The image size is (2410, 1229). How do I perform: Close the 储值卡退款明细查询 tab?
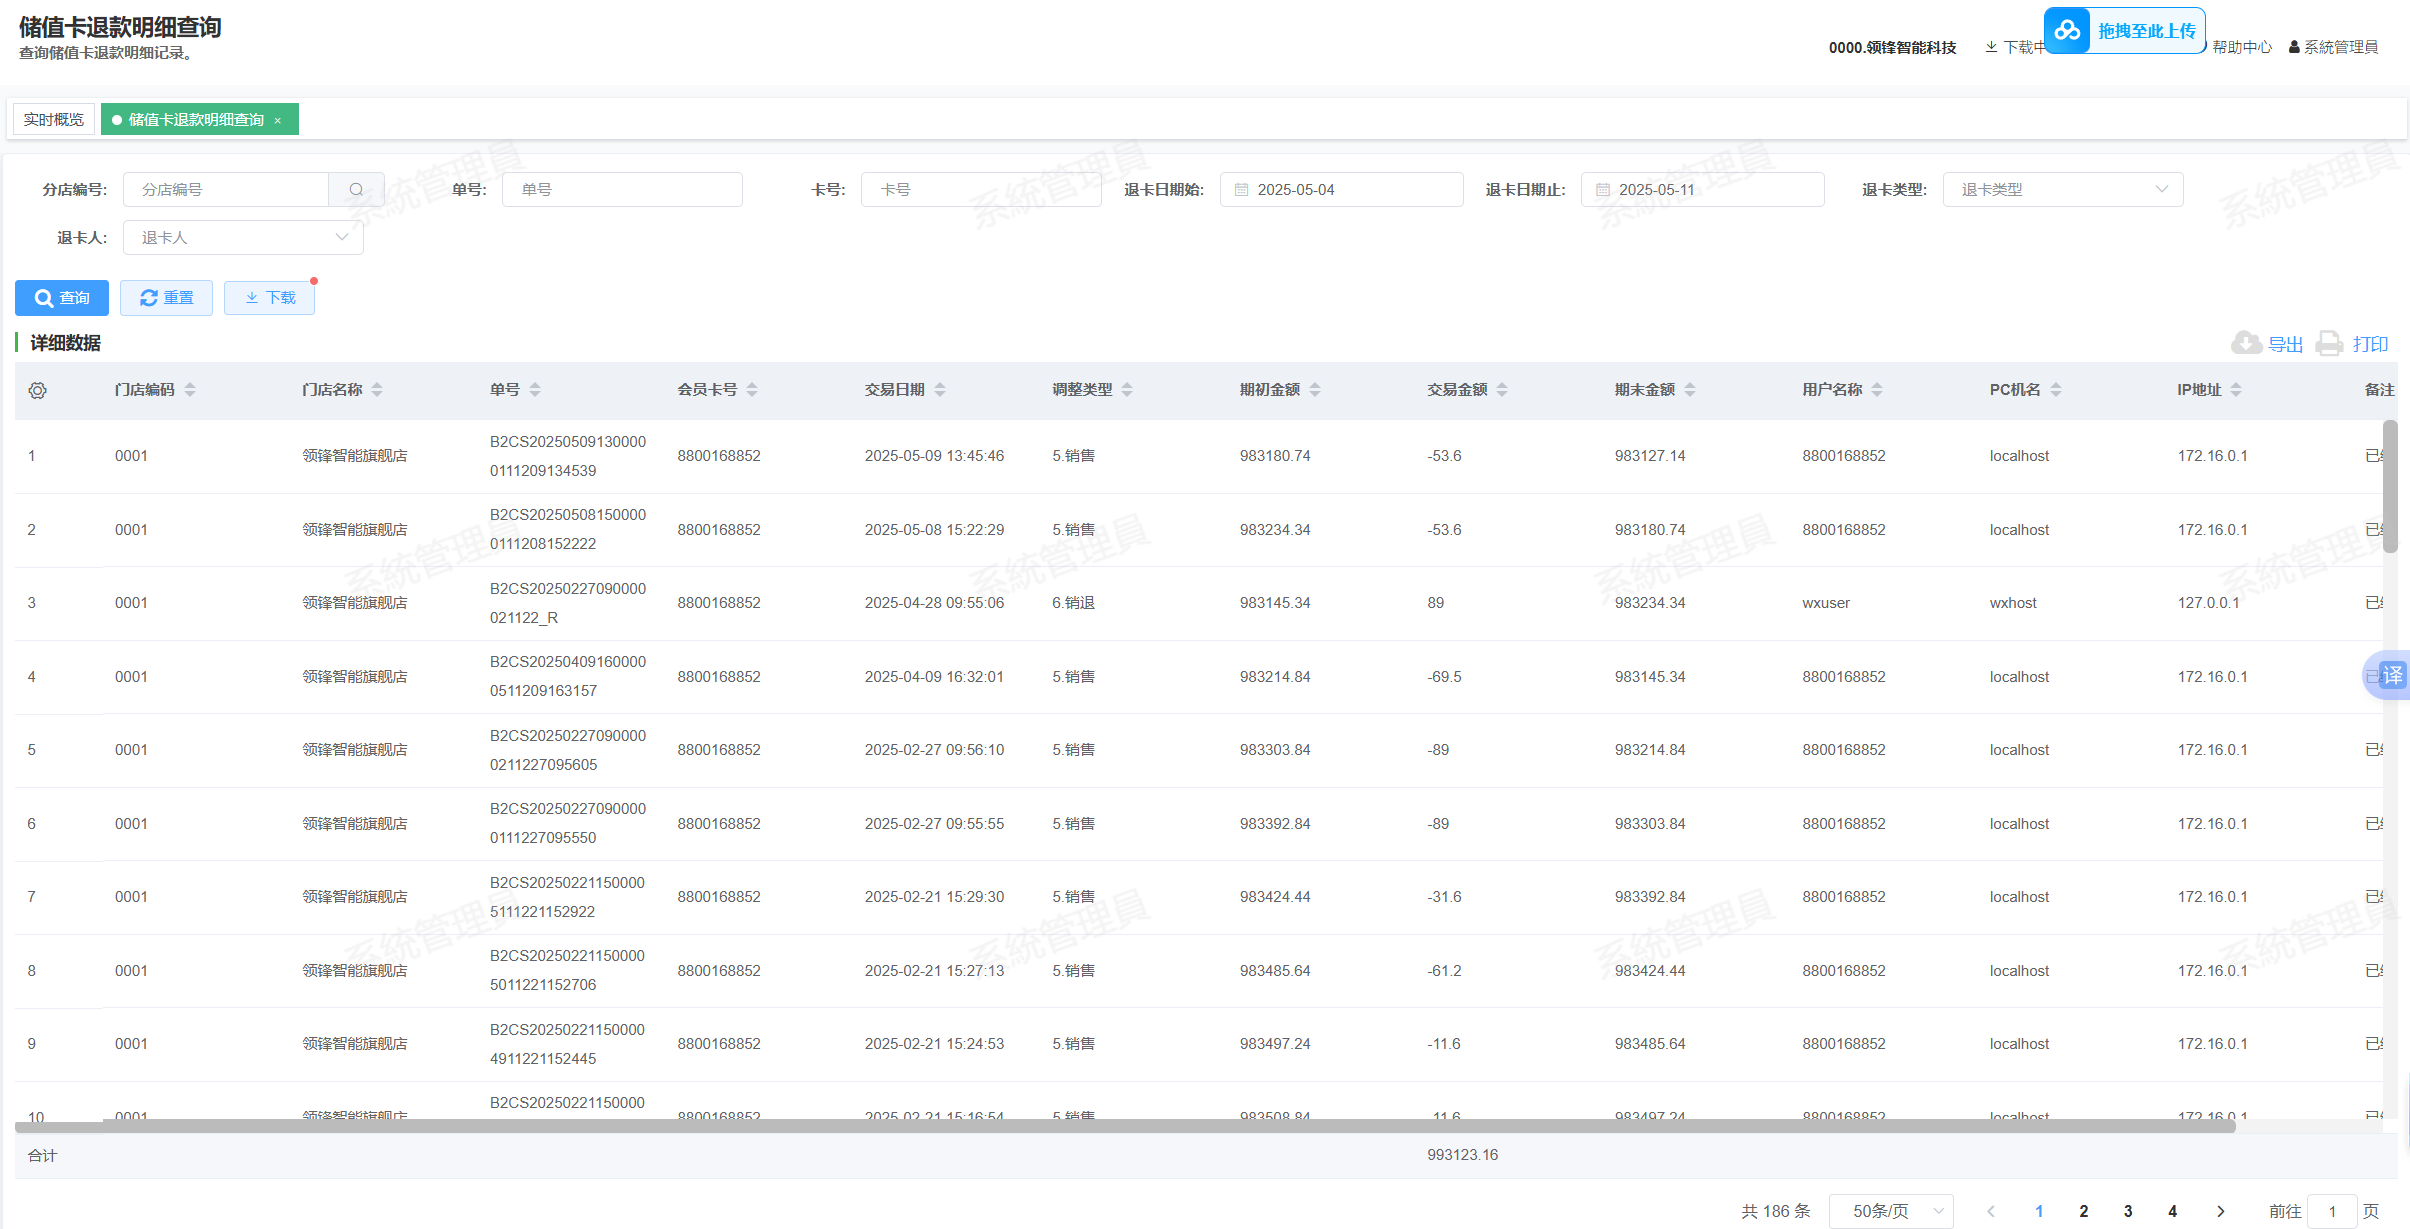pos(278,121)
